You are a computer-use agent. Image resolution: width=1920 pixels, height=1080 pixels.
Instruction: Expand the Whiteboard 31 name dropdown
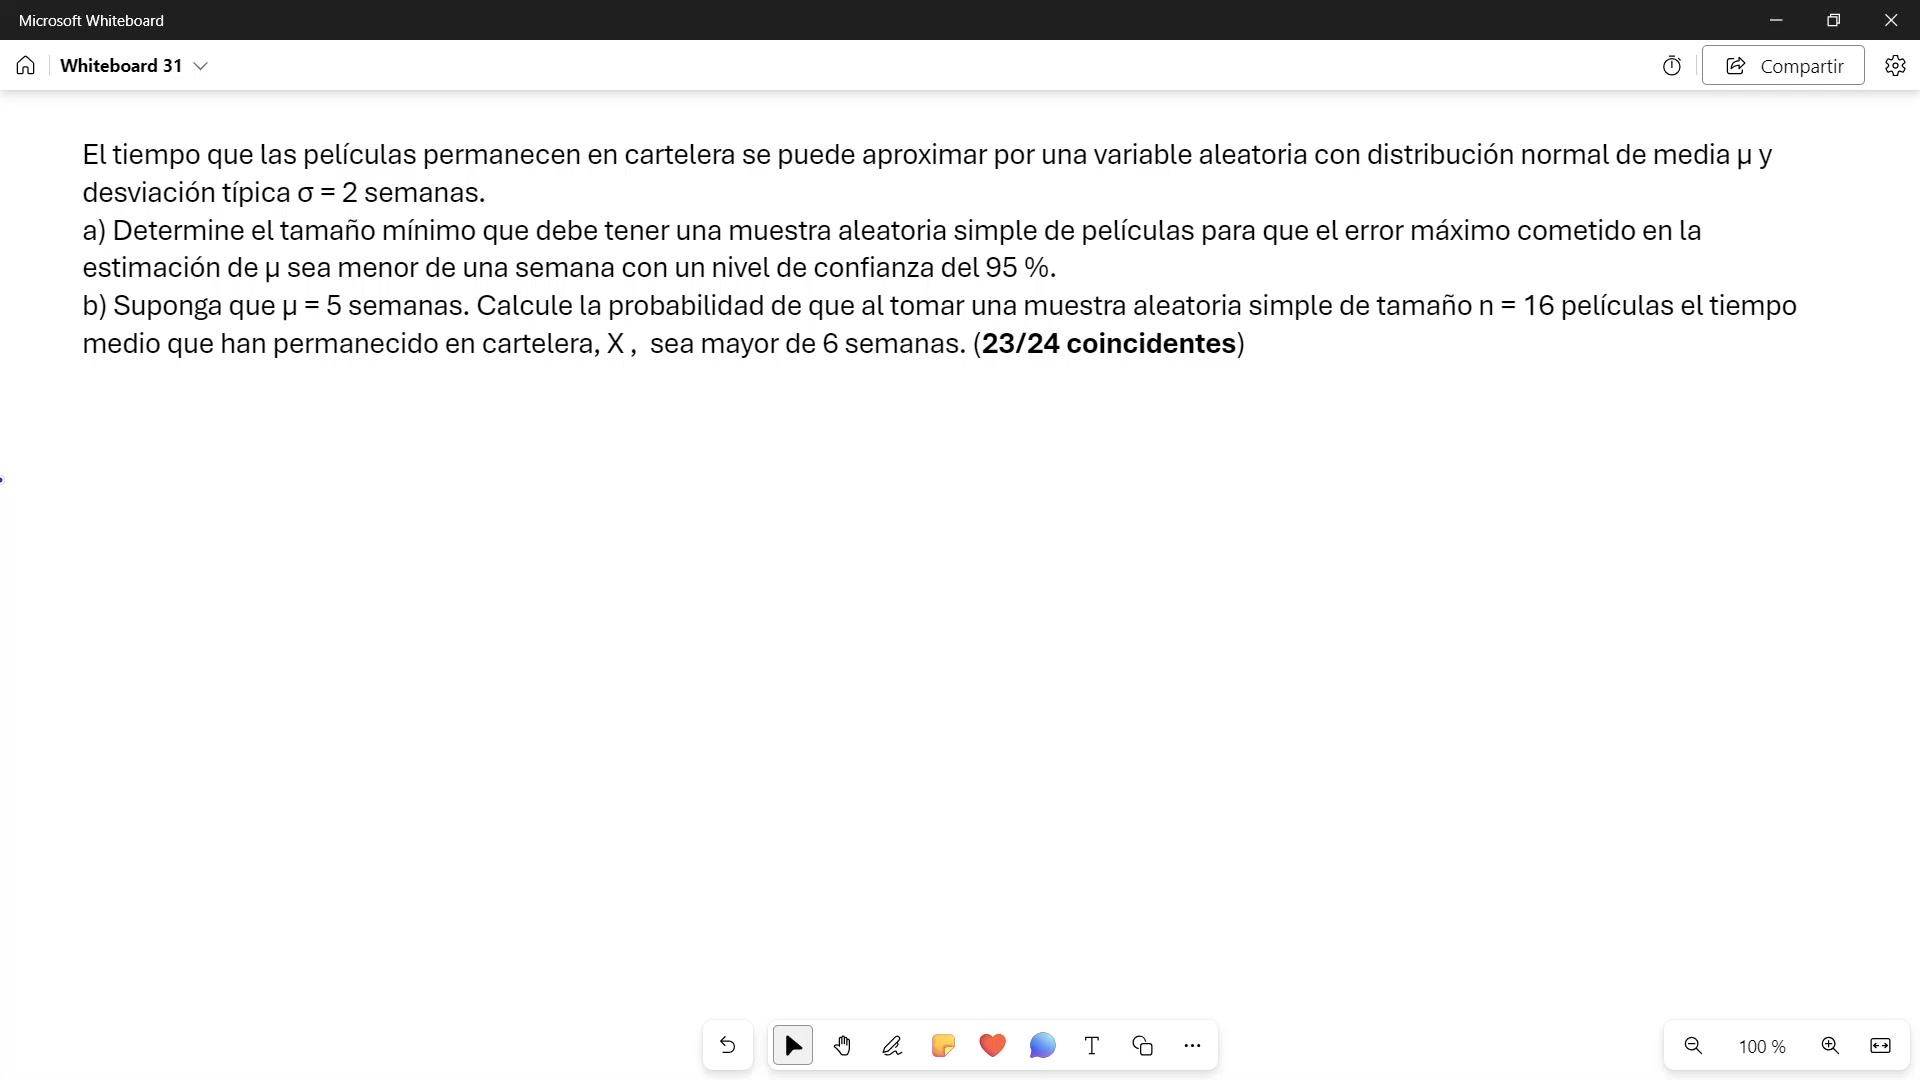pyautogui.click(x=200, y=66)
